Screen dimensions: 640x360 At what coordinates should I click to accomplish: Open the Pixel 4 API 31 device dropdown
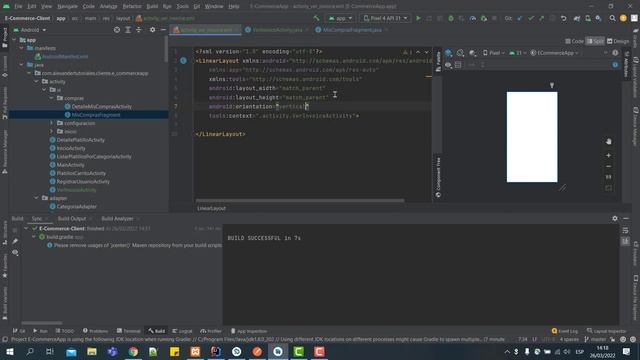tap(385, 18)
